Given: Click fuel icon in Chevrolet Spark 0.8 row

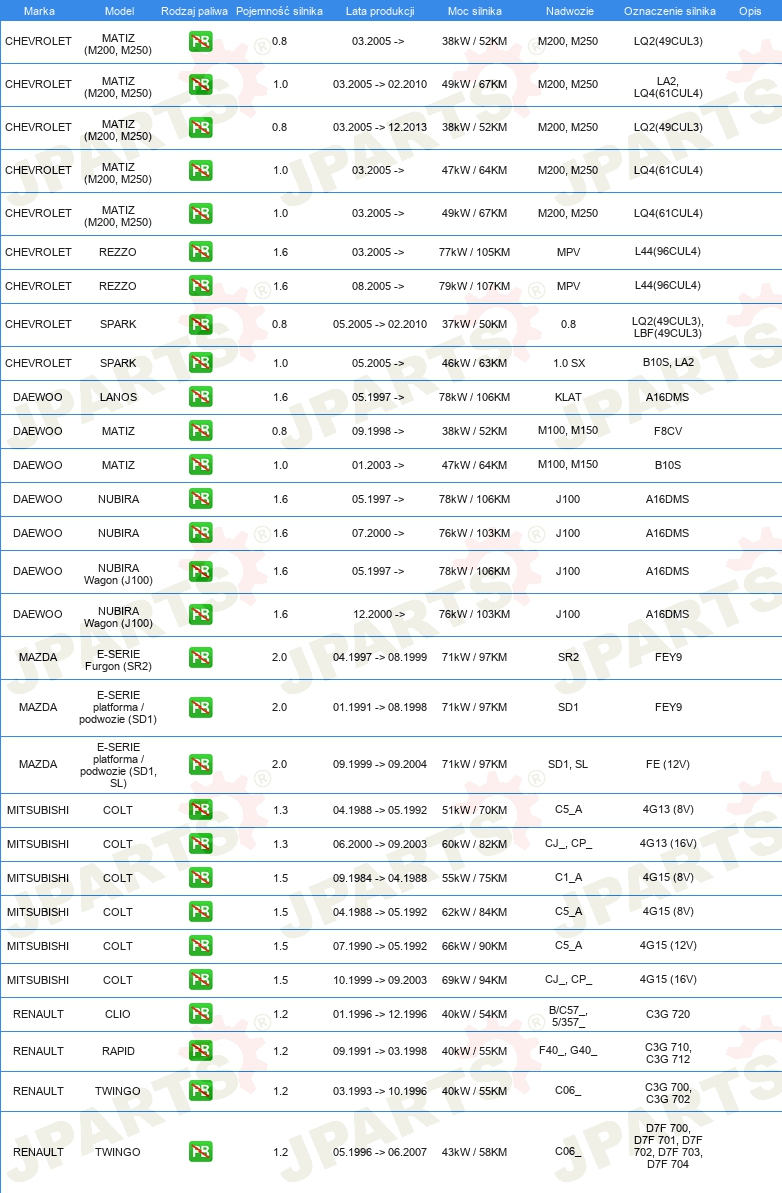Looking at the screenshot, I should tap(201, 324).
